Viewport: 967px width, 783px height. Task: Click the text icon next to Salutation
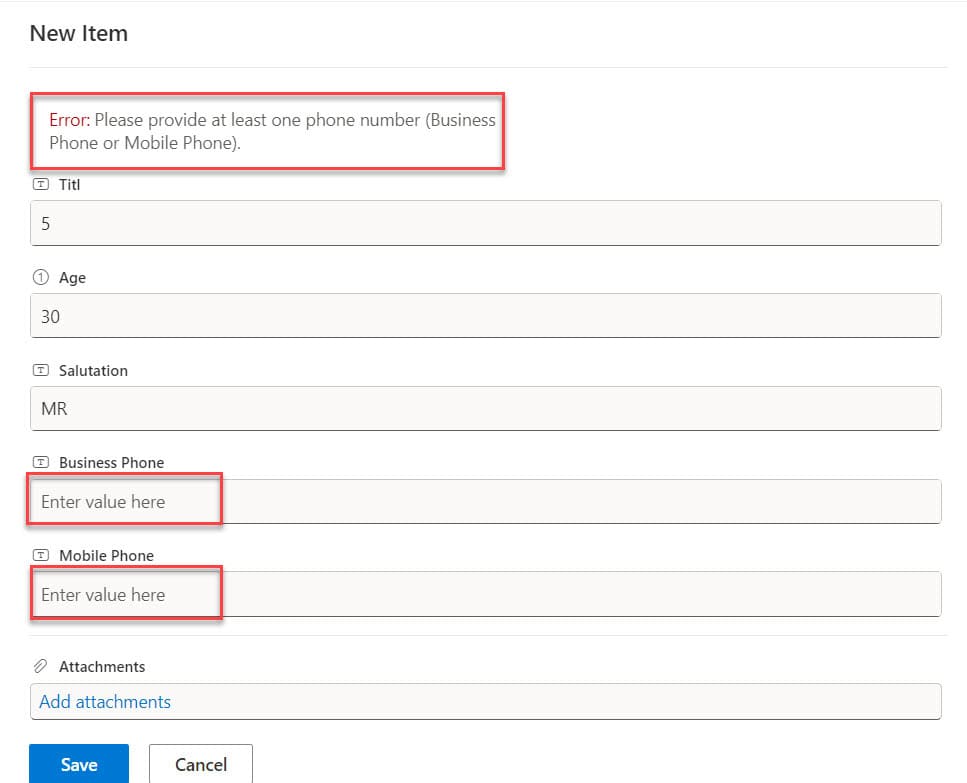(x=41, y=370)
